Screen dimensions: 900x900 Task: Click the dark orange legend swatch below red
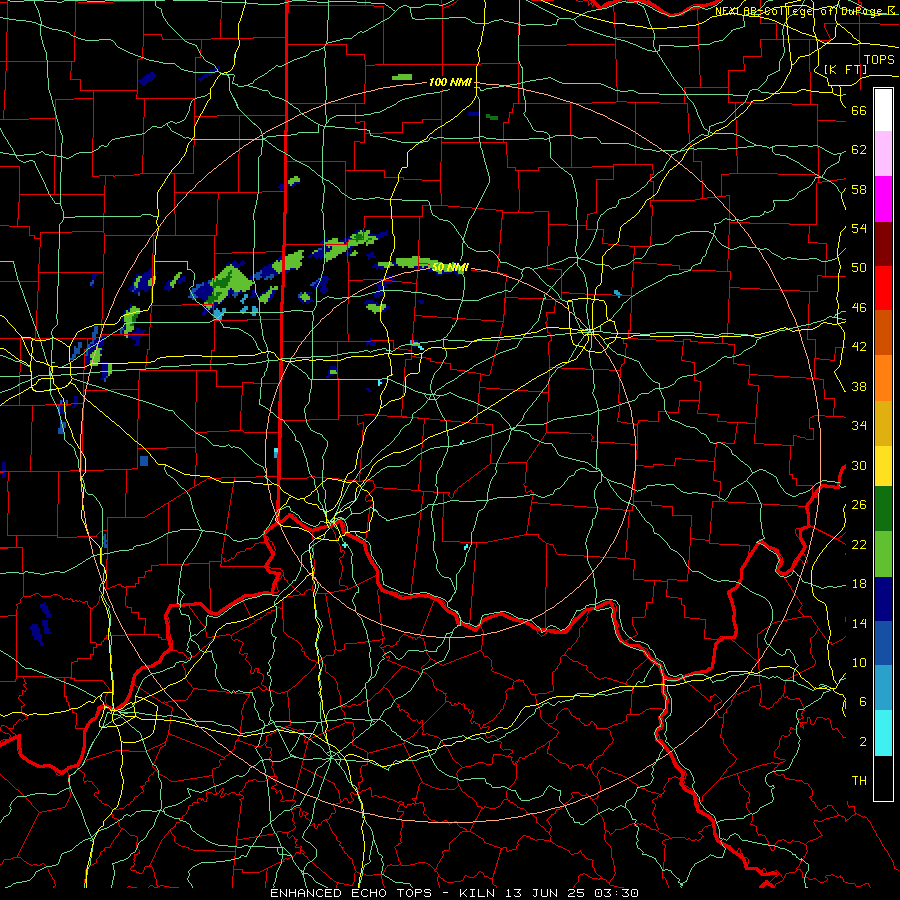883,333
